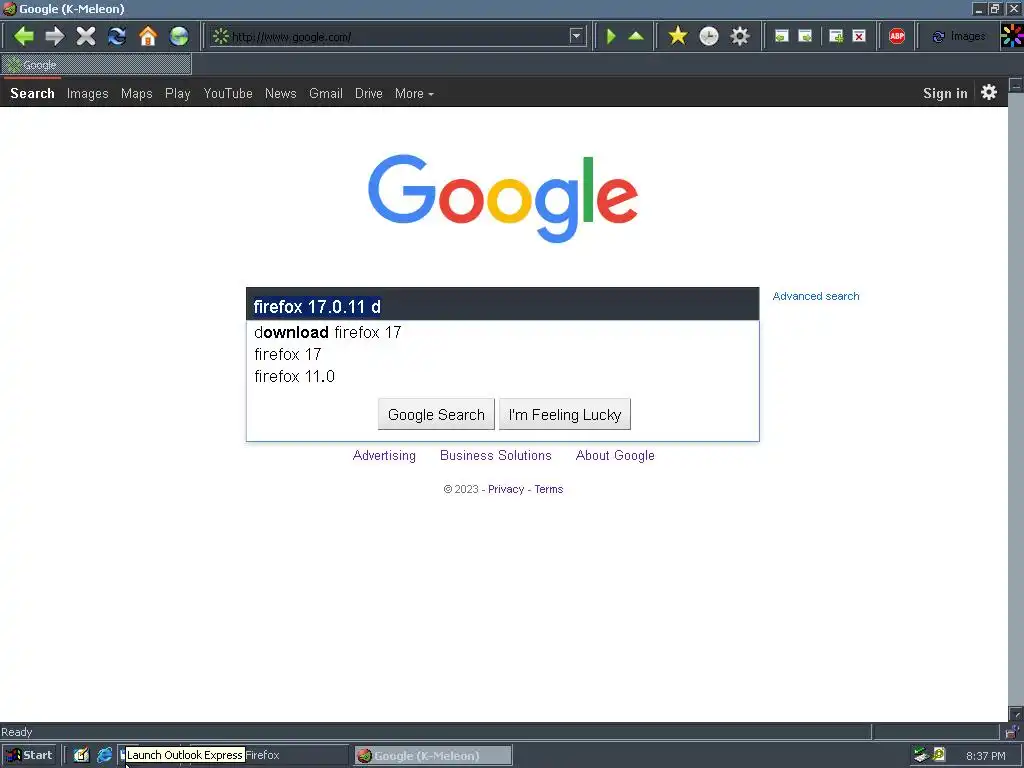Click the yellow system tray icon beside the clock
Screen dimensions: 1024x768
(x=939, y=755)
